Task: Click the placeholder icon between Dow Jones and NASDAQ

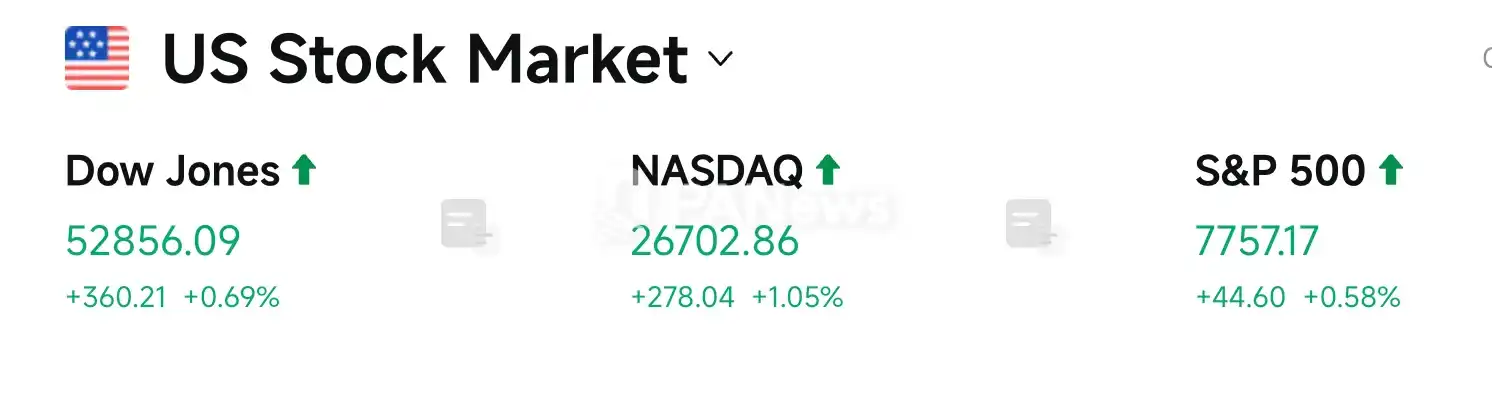Action: click(x=468, y=226)
